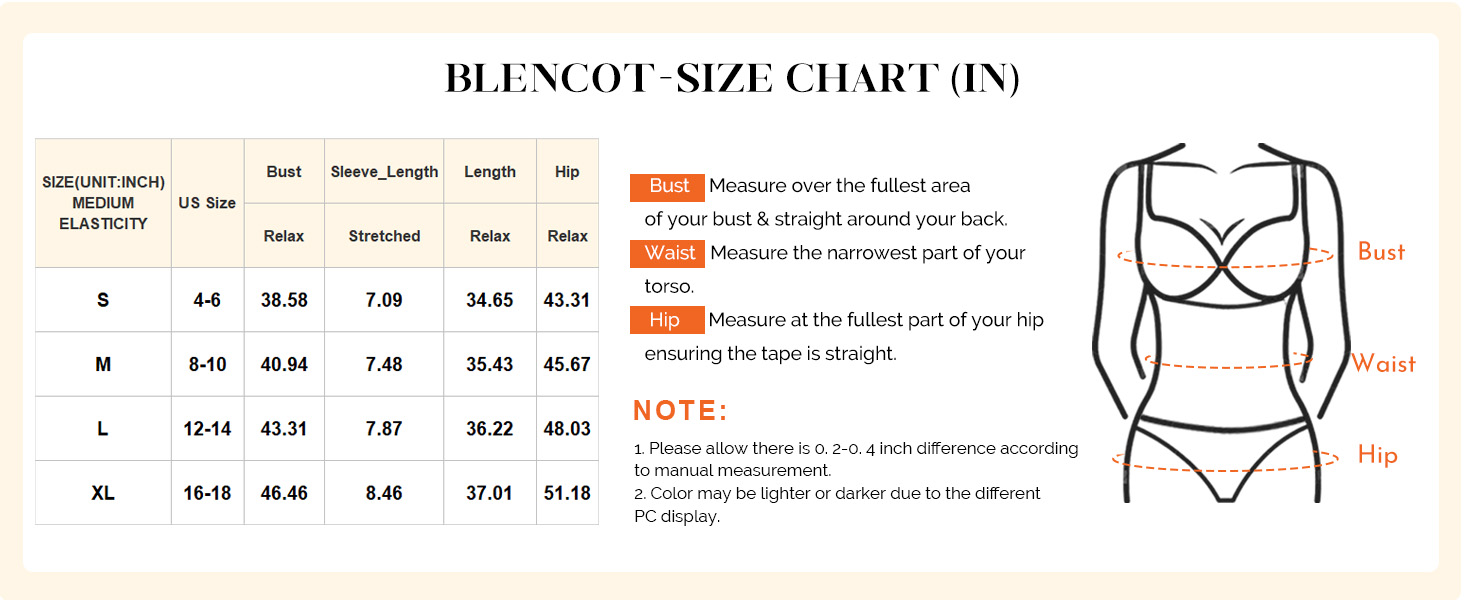Click the 51.18 hip value for XL
This screenshot has width=1464, height=600.
[567, 493]
